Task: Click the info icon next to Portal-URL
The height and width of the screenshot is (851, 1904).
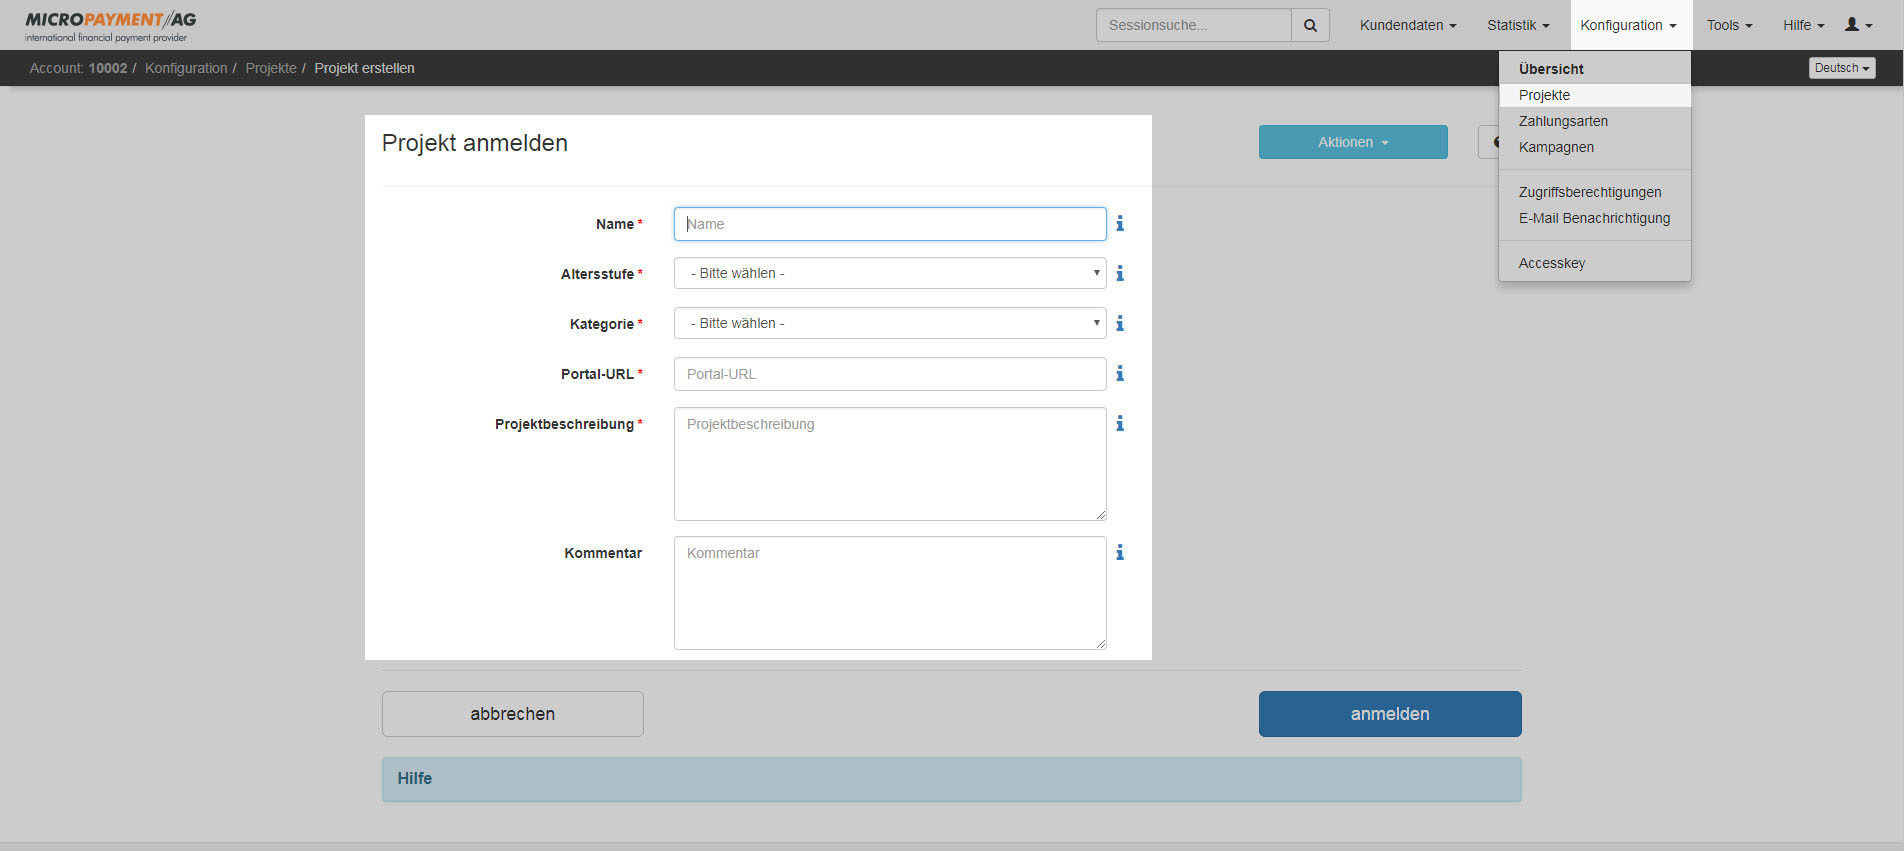Action: click(1120, 373)
